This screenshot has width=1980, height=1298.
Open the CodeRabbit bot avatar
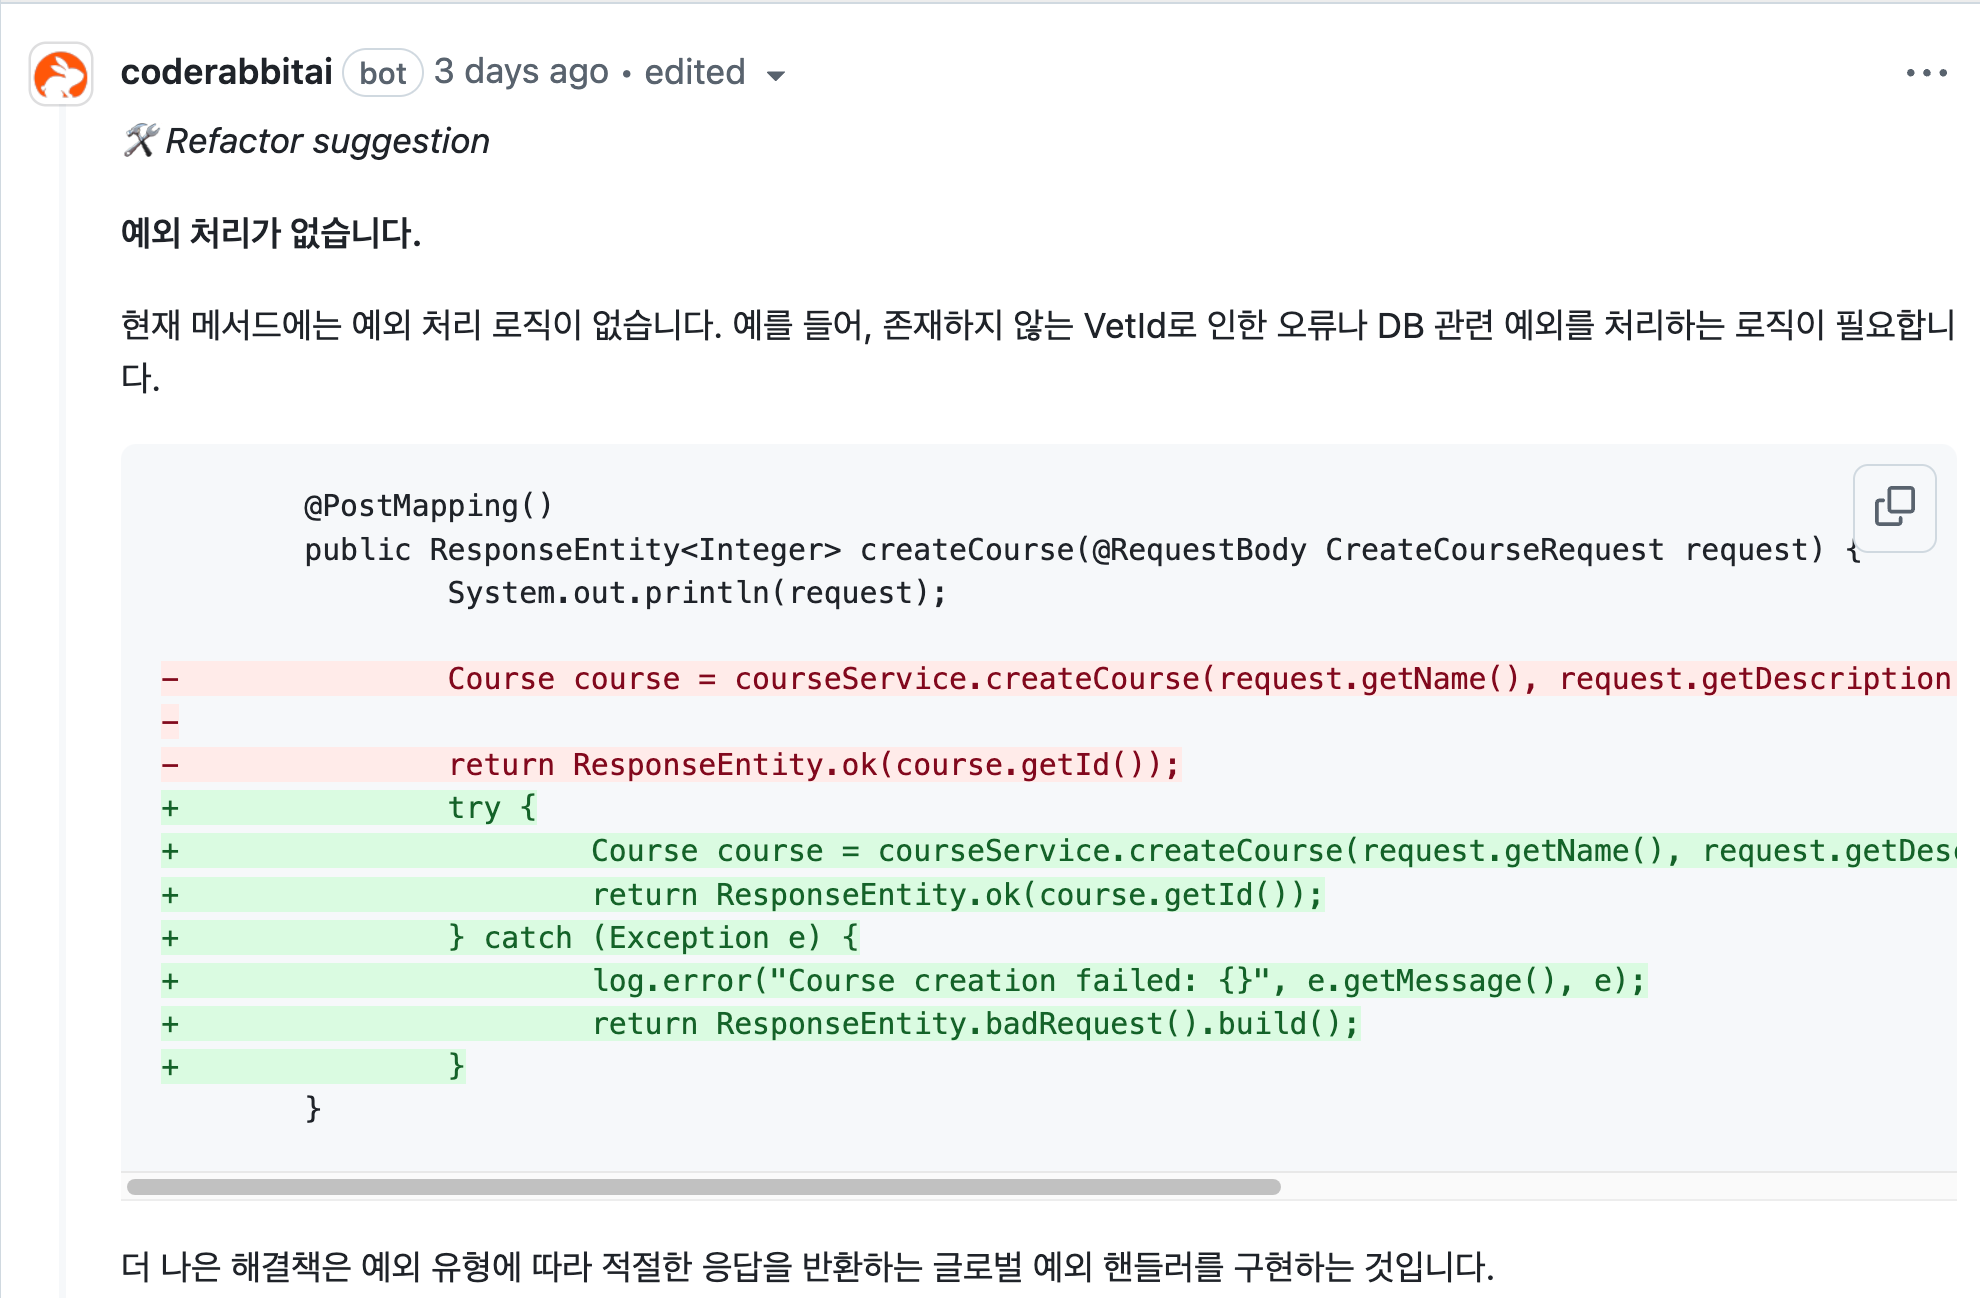pyautogui.click(x=60, y=73)
